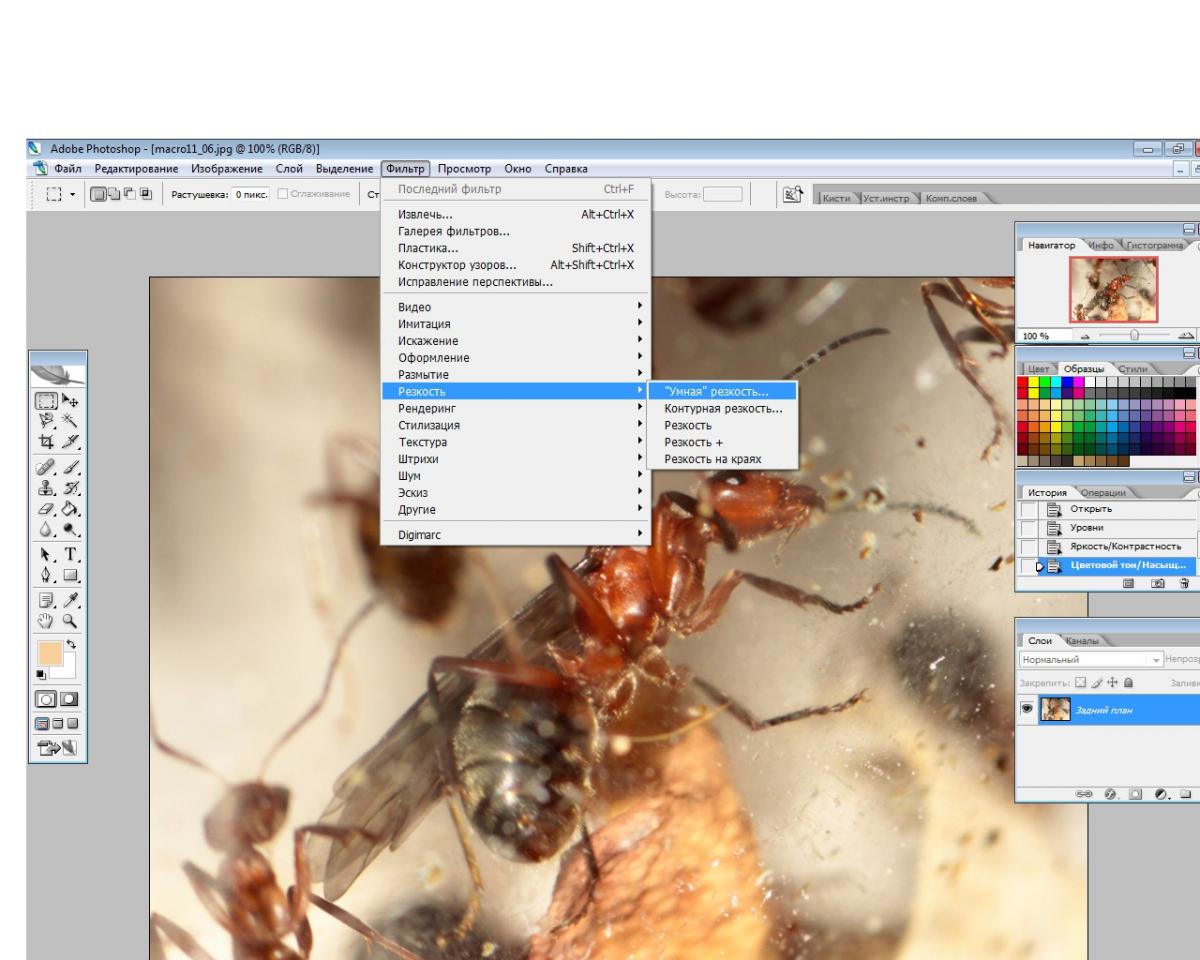The image size is (1200, 960).
Task: Create new snapshot in History panel
Action: coord(1158,582)
